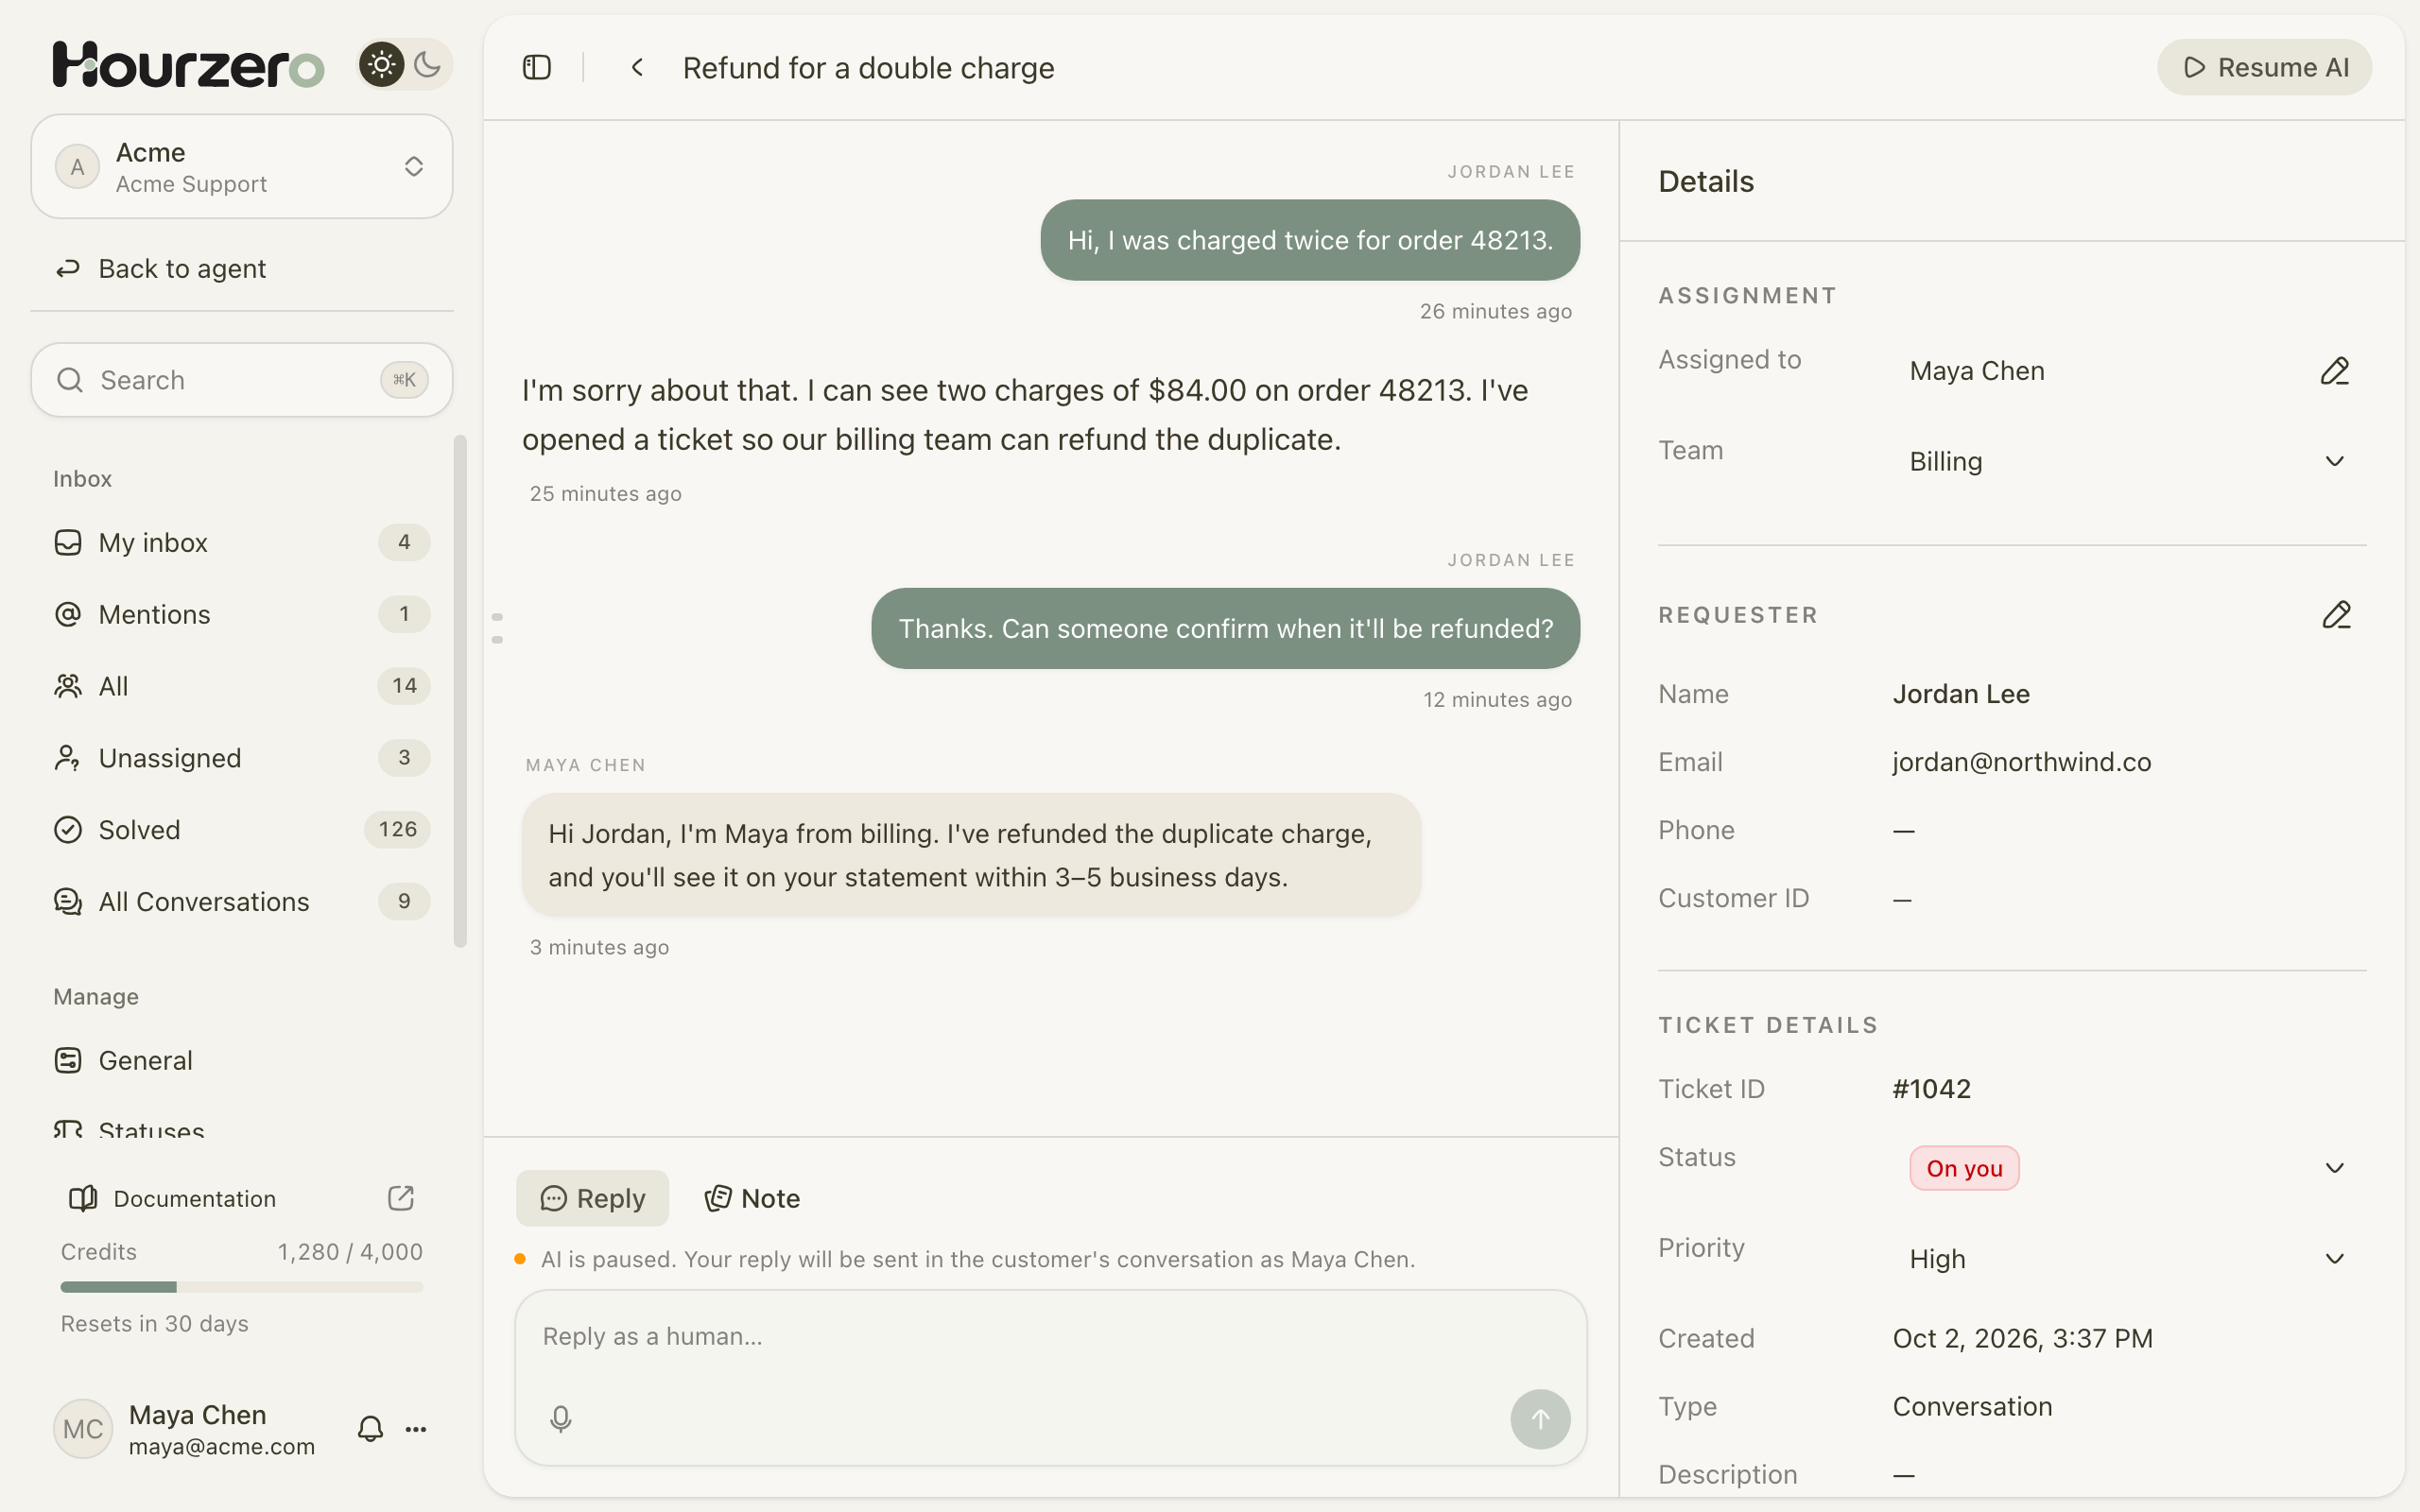Edit the Assigned to pencil icon

[2334, 371]
